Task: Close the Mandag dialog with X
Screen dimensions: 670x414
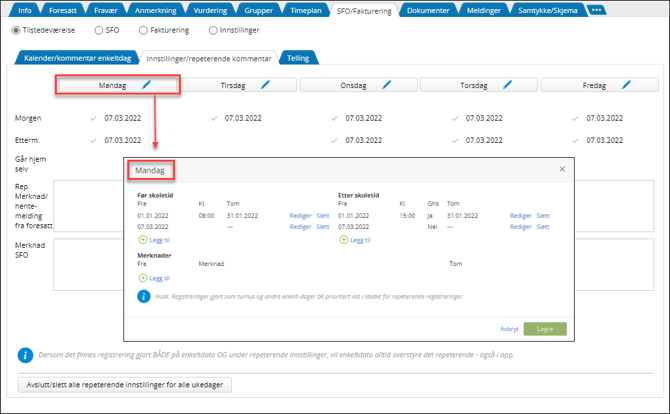Action: click(562, 170)
